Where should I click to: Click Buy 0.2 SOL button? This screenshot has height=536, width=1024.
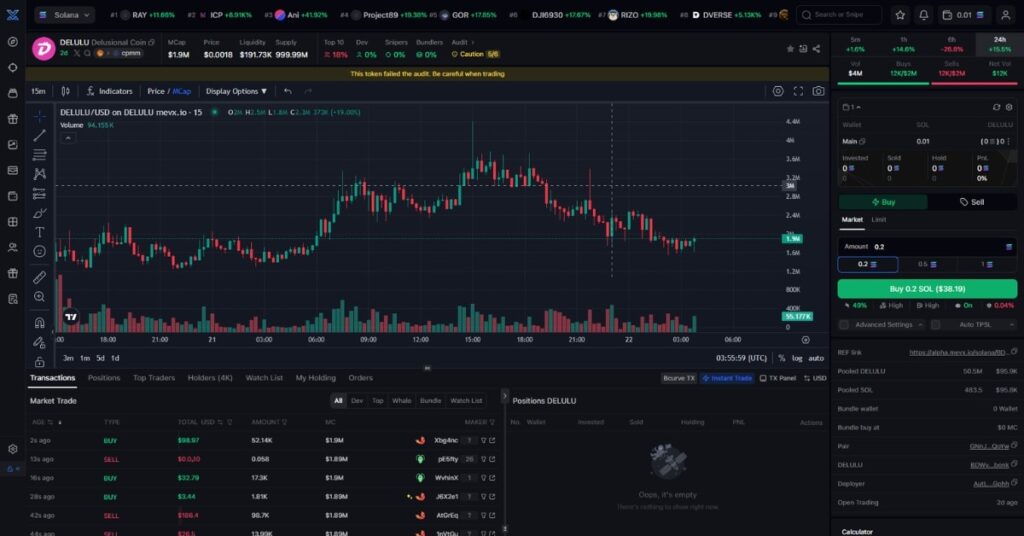tap(927, 289)
